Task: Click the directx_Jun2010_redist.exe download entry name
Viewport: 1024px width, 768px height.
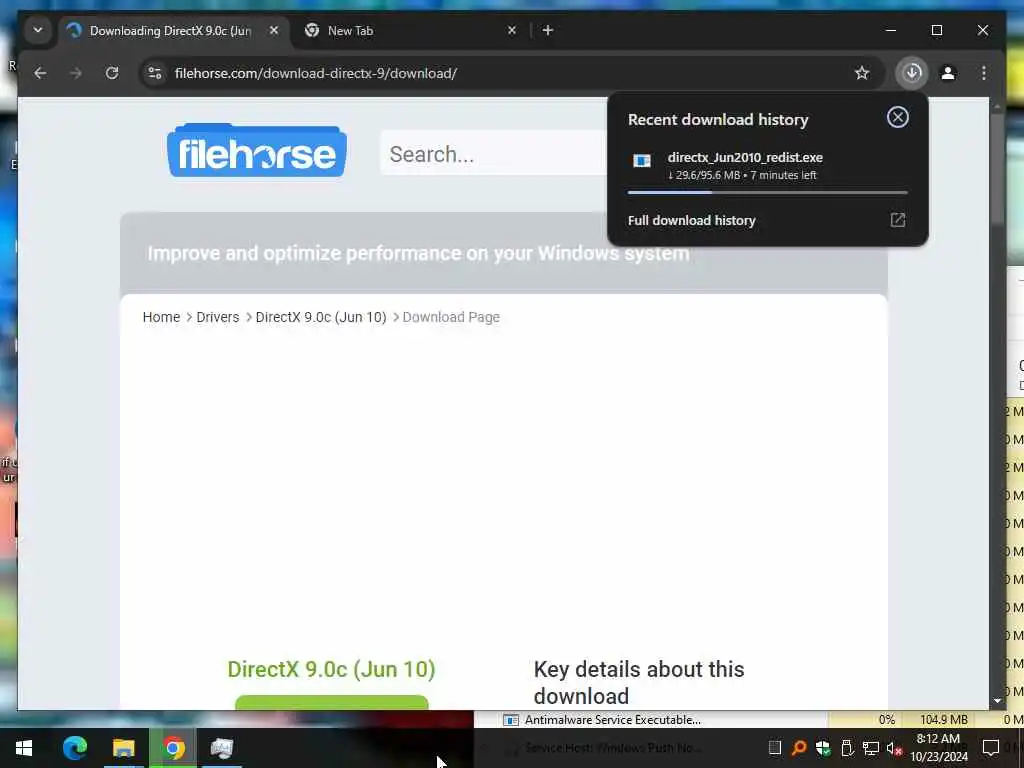Action: click(x=745, y=157)
